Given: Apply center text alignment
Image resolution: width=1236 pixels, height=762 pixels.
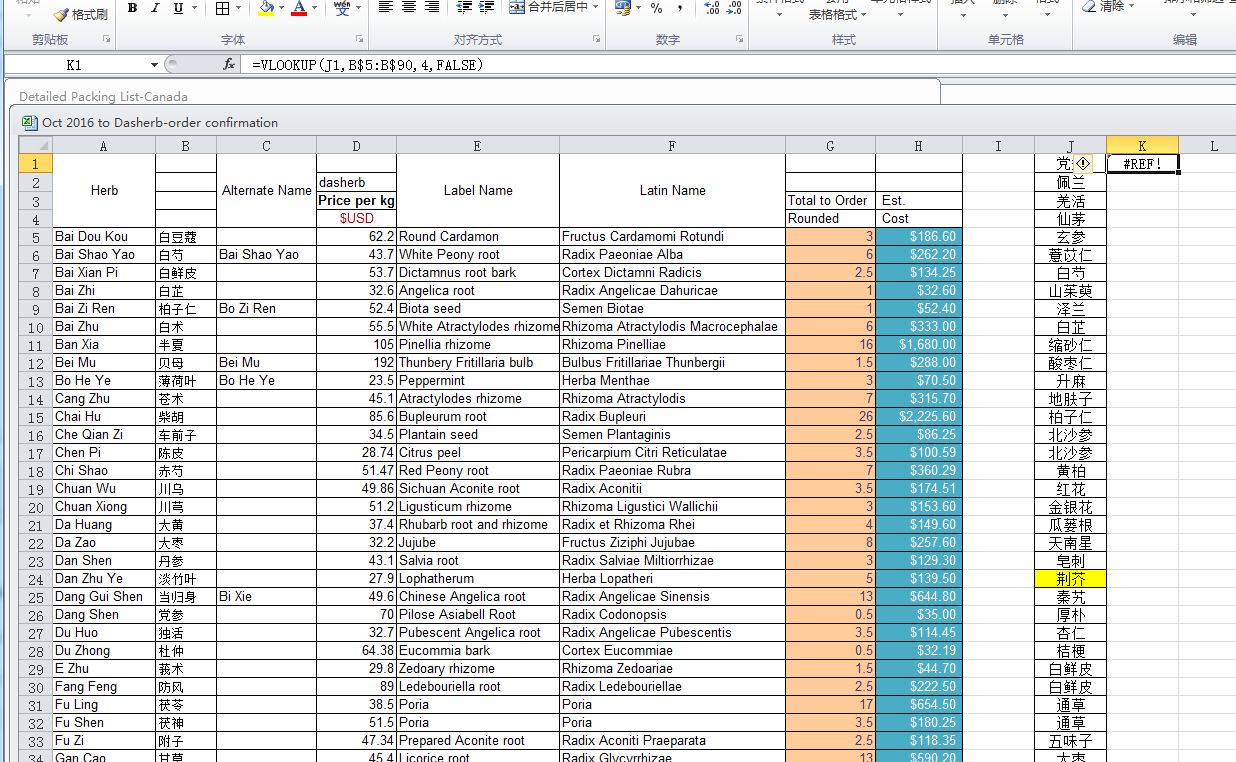Looking at the screenshot, I should [x=409, y=7].
